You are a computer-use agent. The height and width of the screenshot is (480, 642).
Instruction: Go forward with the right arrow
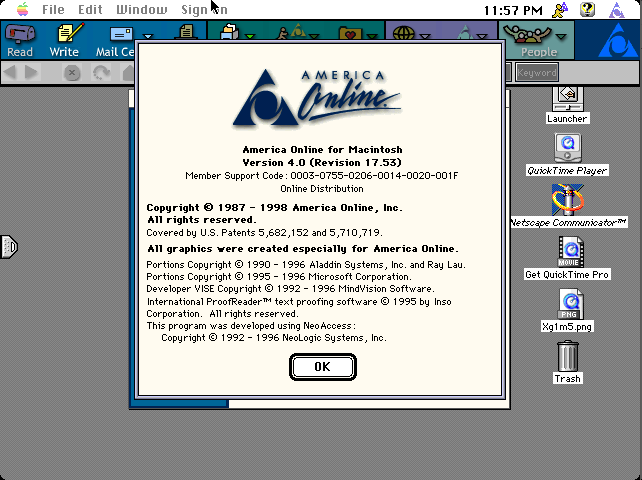31,72
